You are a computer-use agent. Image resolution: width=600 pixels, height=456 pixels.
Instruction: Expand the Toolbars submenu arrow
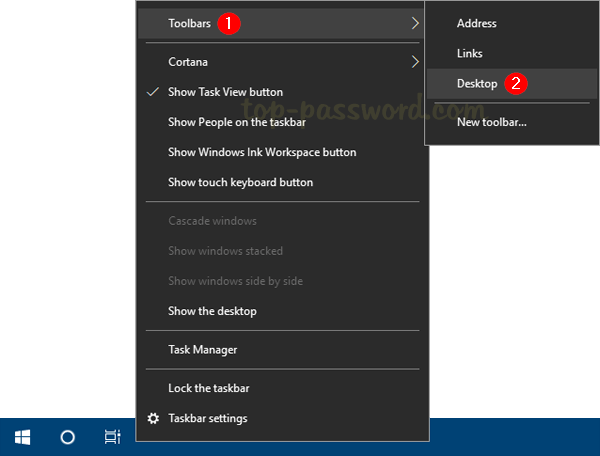pyautogui.click(x=415, y=23)
